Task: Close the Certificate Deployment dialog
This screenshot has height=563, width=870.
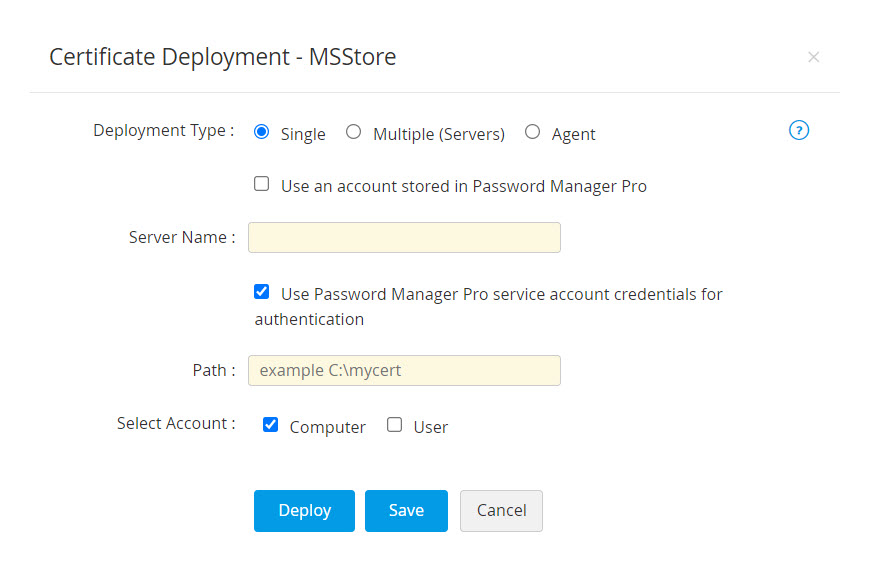Action: coord(813,57)
